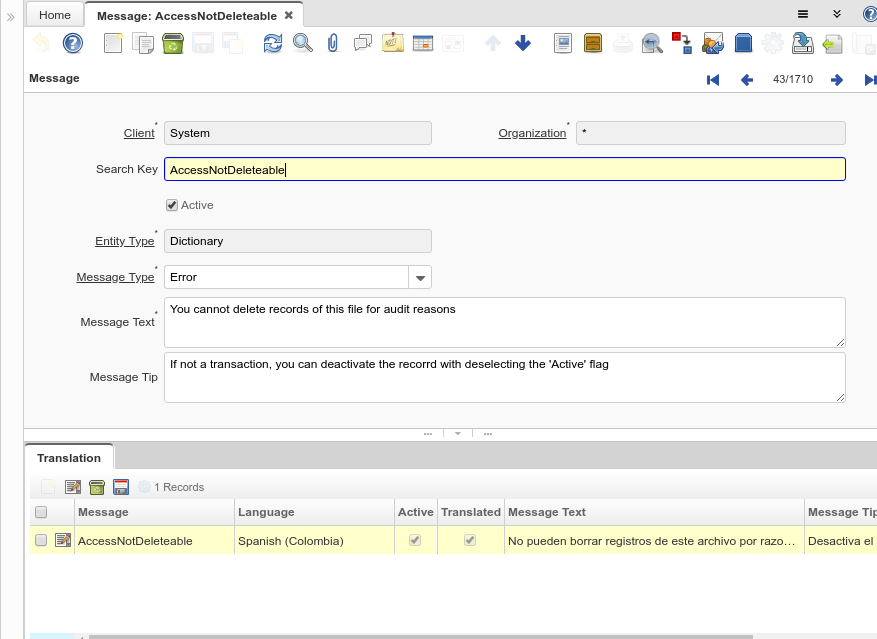877x639 pixels.
Task: Delete the record using the green bin icon
Action: (x=172, y=43)
